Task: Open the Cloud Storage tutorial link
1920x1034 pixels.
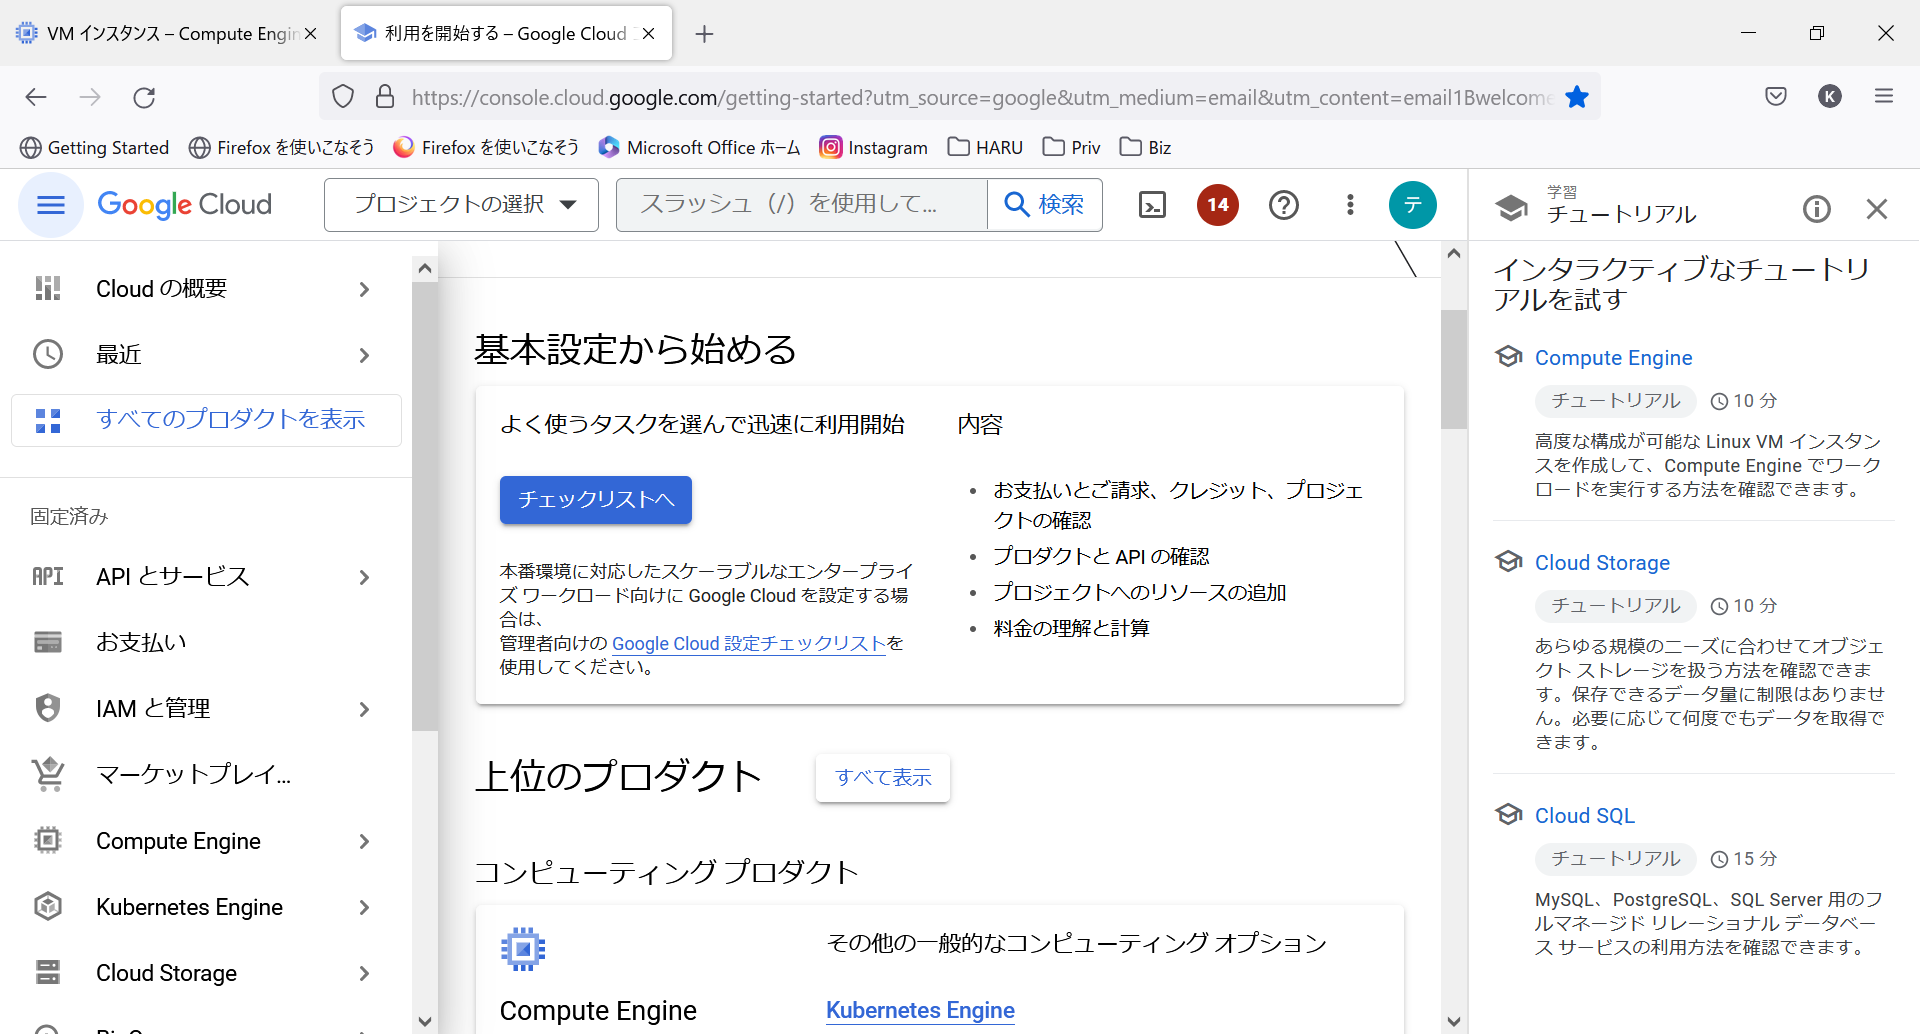Action: (x=1602, y=563)
